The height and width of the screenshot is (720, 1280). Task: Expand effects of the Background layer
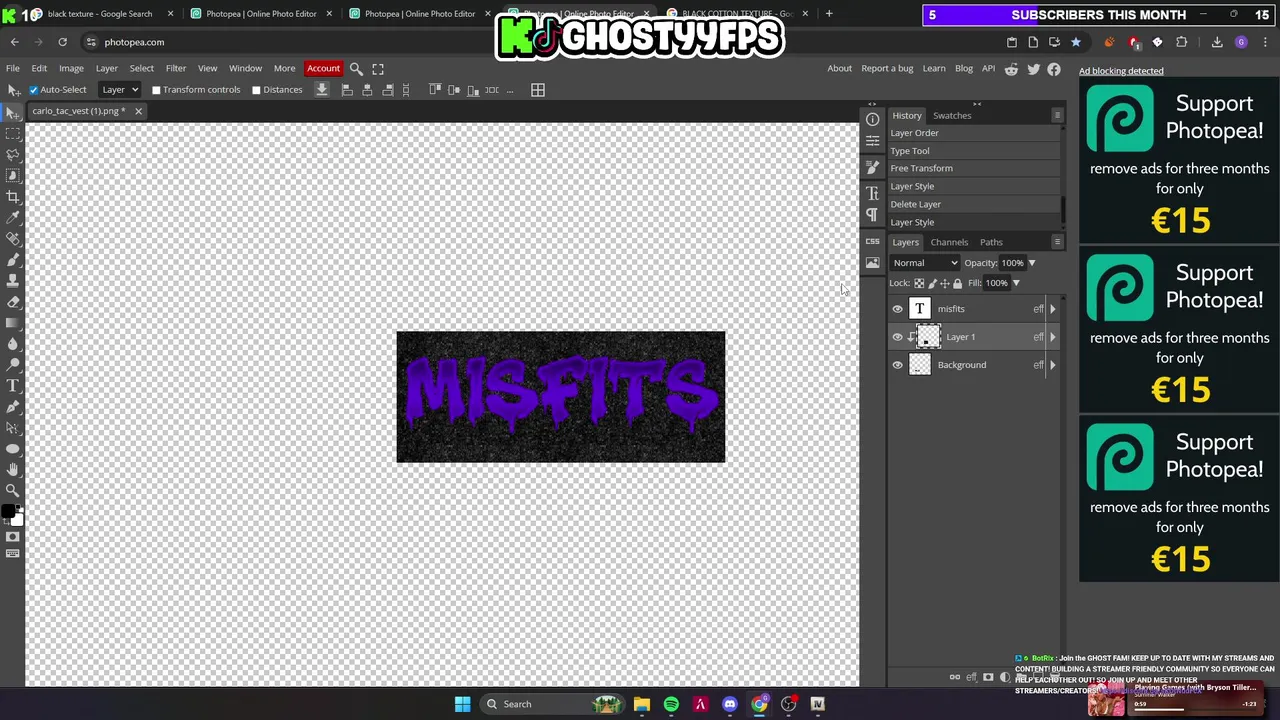(1052, 365)
